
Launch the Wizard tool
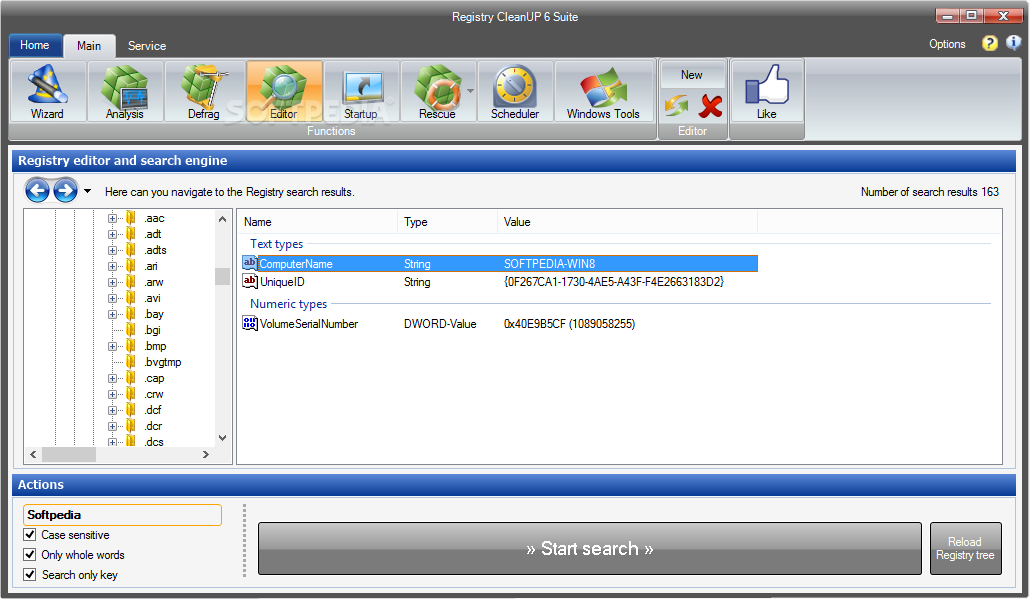47,91
